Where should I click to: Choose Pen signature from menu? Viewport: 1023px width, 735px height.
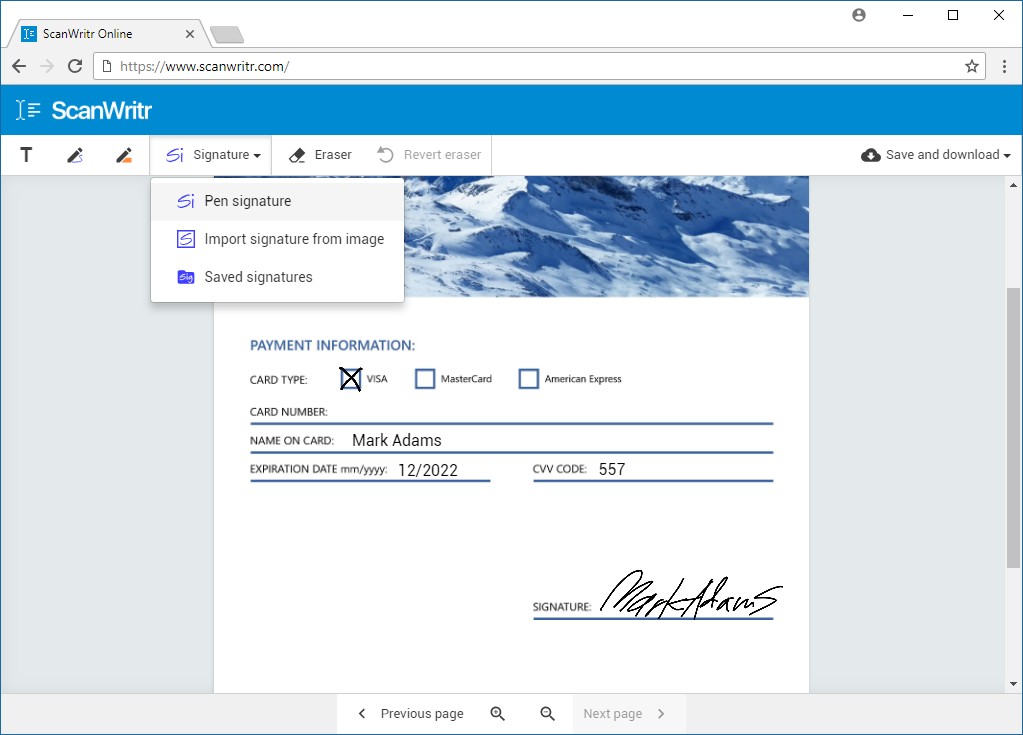248,201
